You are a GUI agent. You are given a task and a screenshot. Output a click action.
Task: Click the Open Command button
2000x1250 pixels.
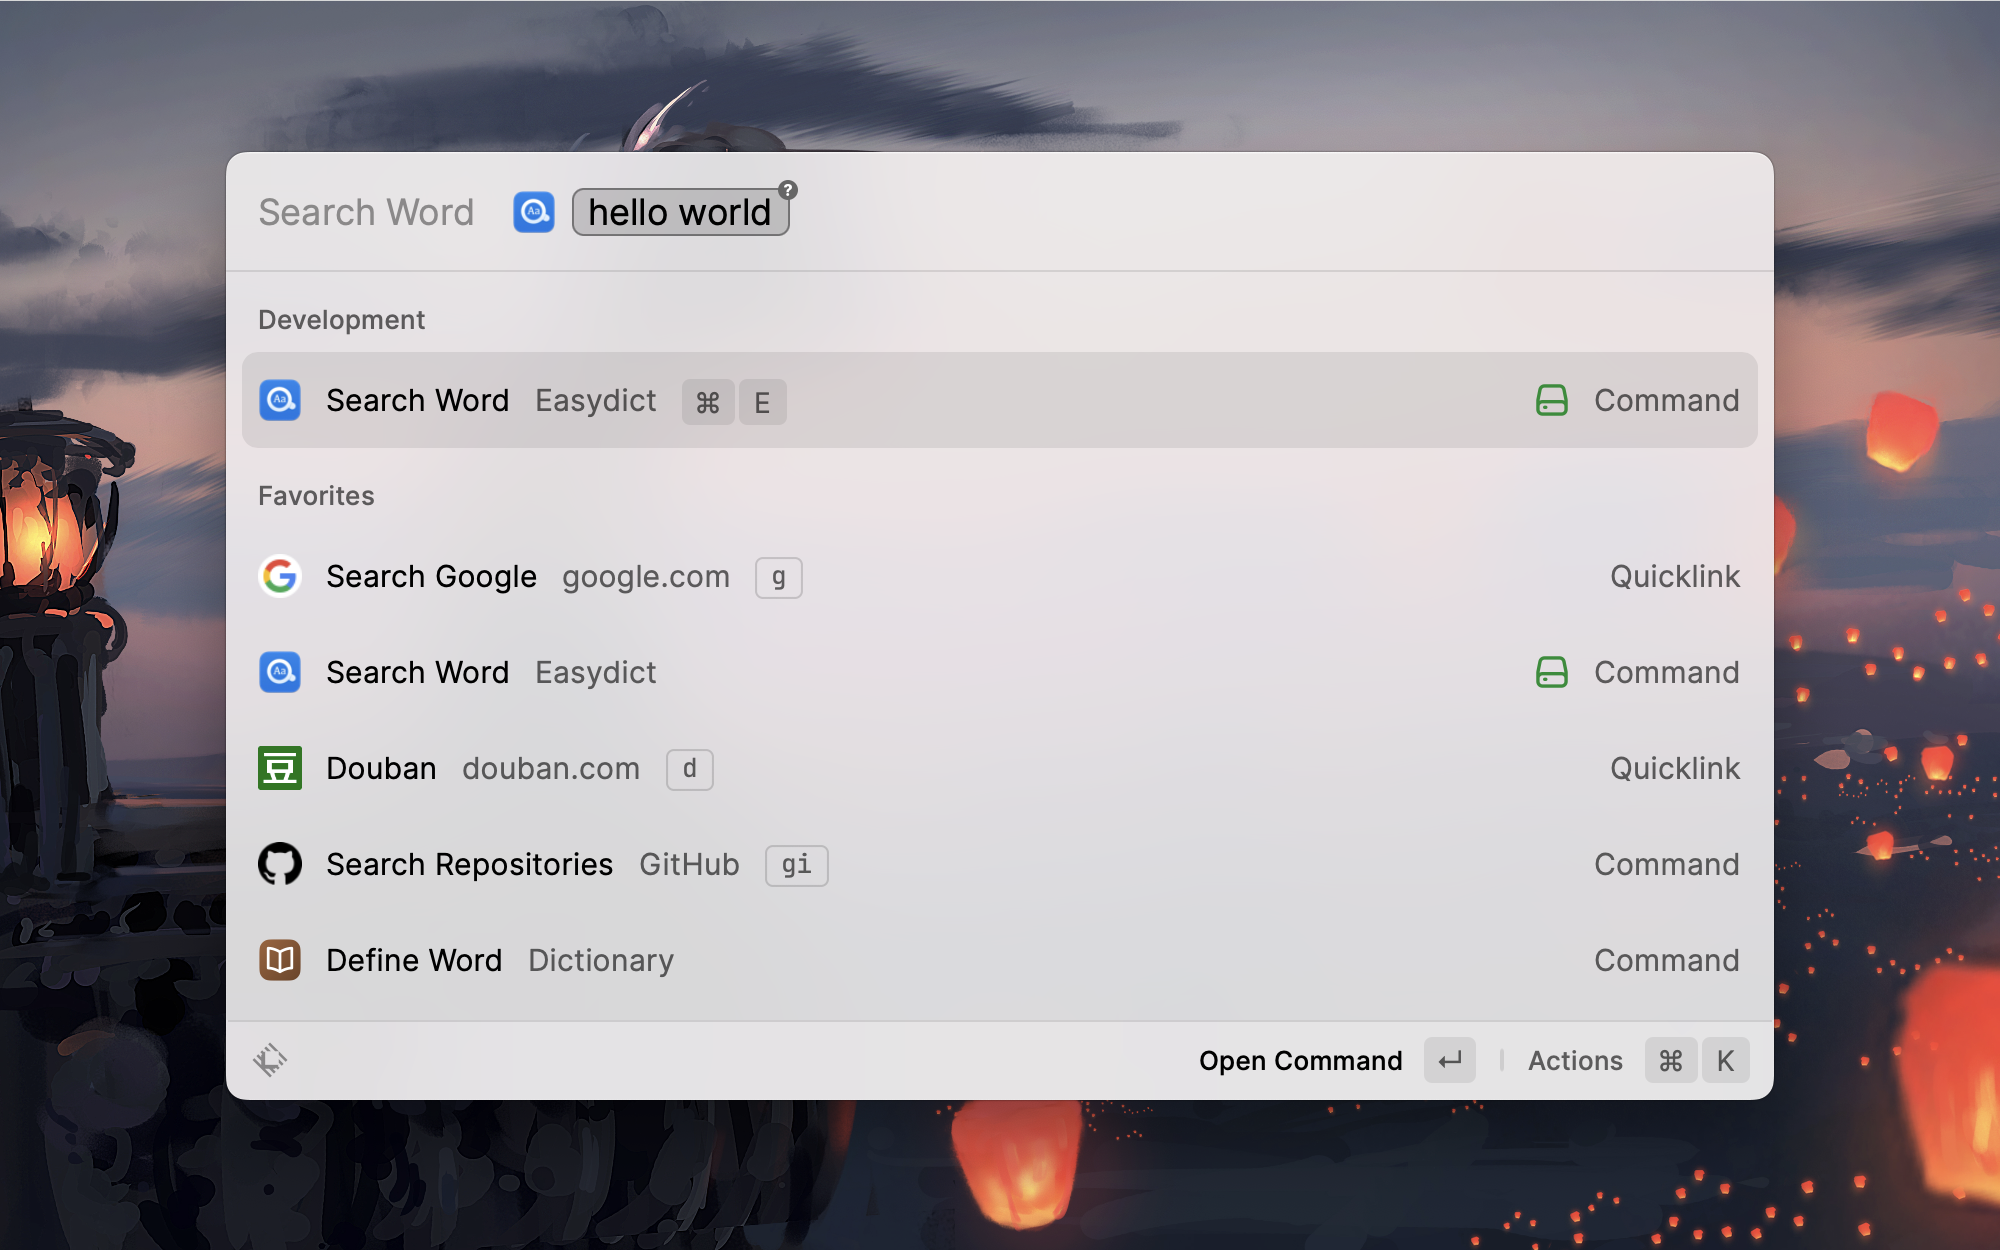pyautogui.click(x=1336, y=1060)
